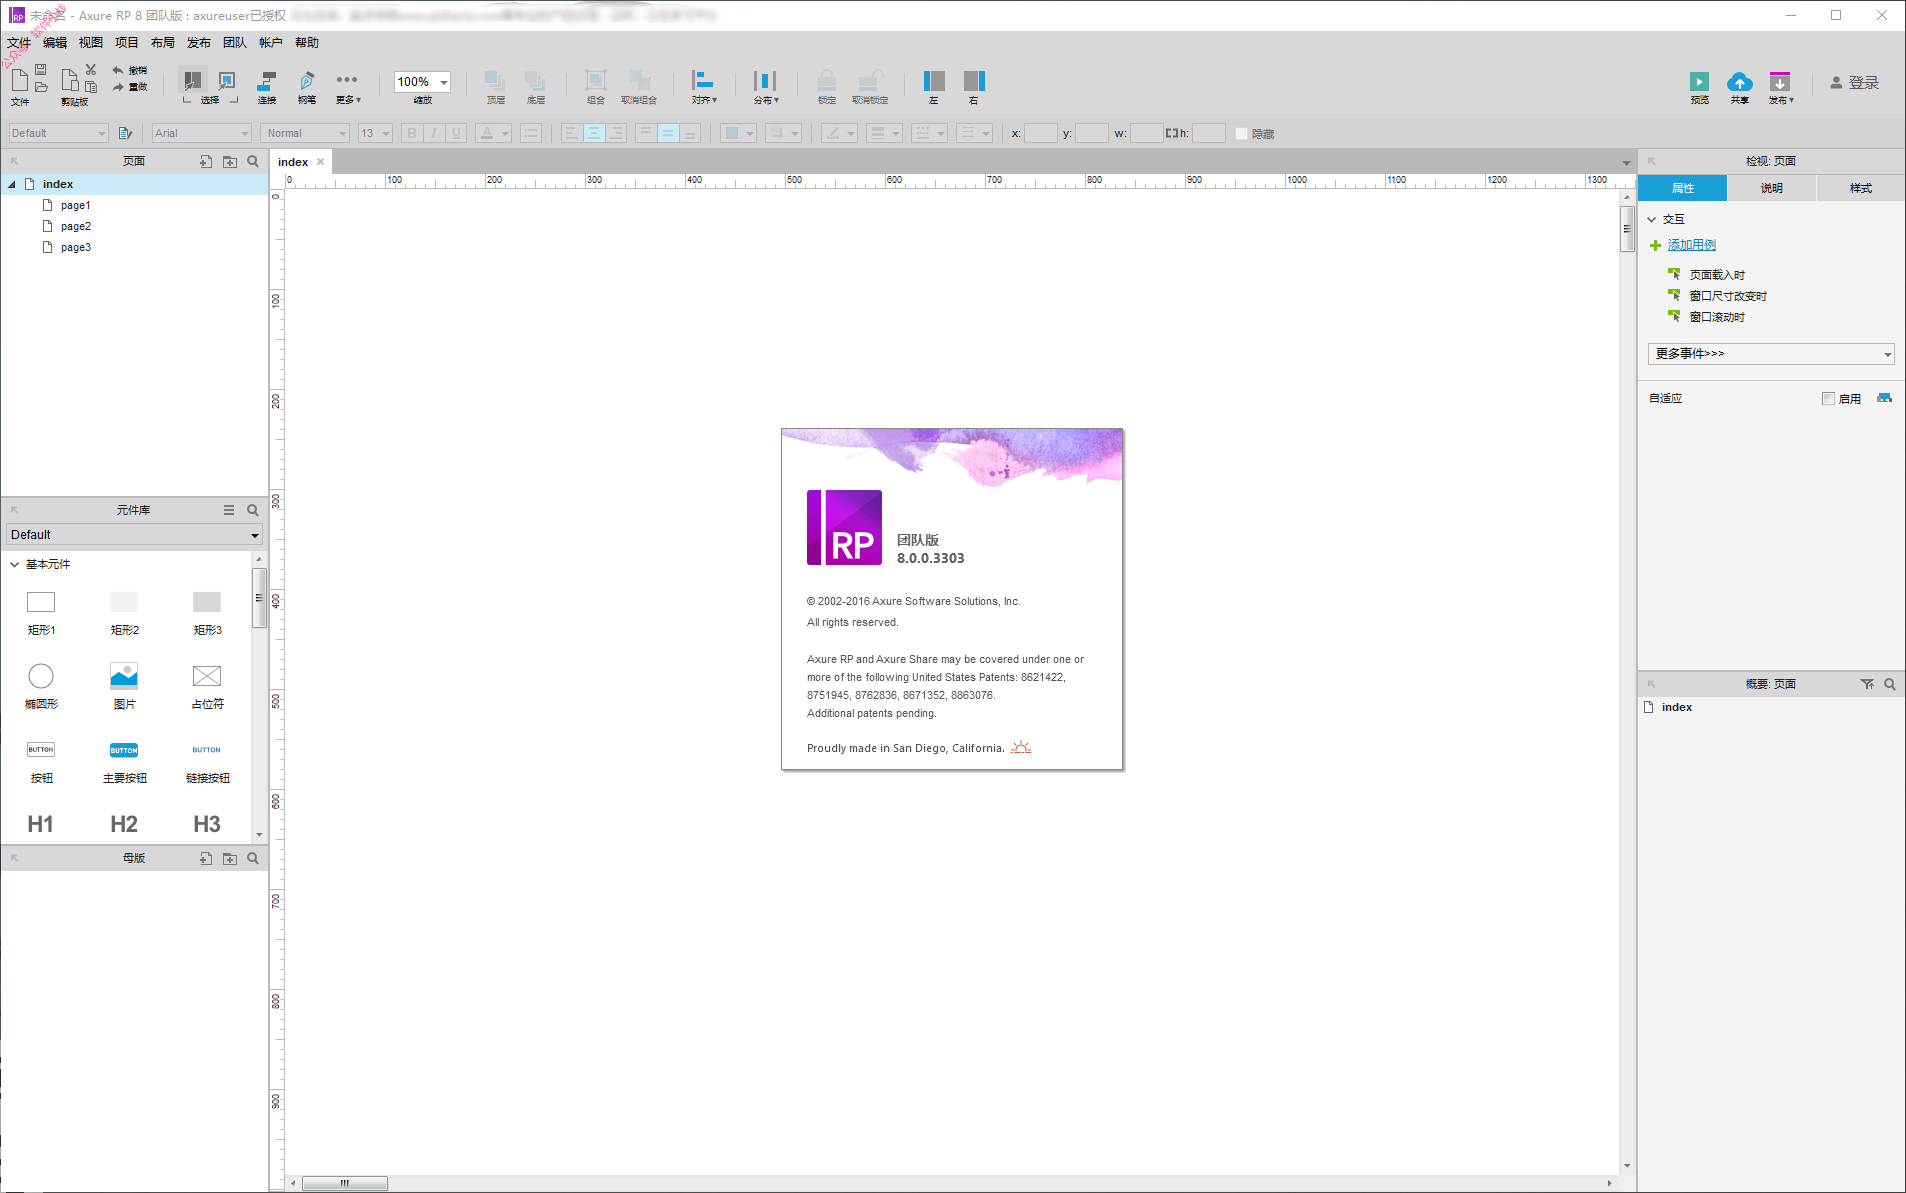Toggle underline text formatting
The height and width of the screenshot is (1193, 1906).
(x=456, y=133)
